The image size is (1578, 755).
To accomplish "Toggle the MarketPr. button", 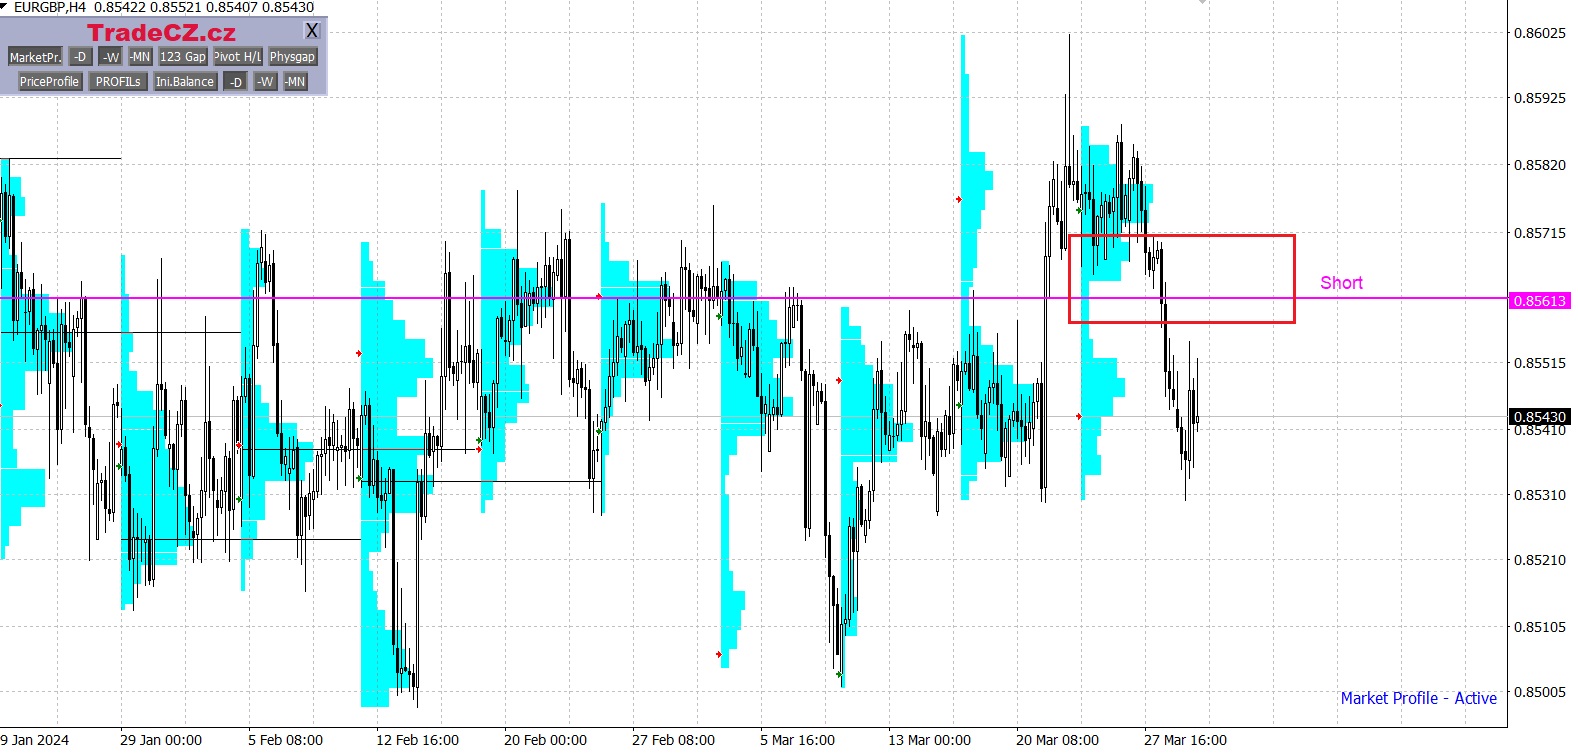I will tap(35, 57).
